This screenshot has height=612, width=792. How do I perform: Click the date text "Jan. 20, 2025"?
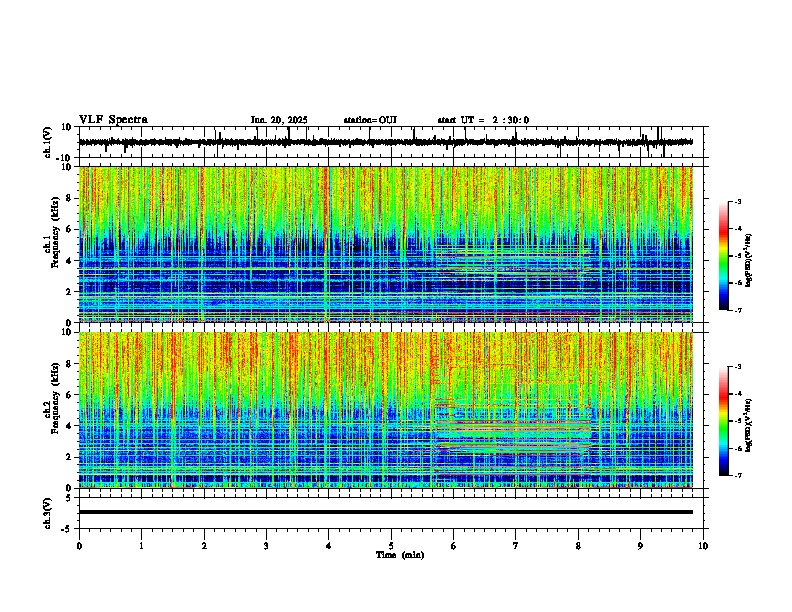point(279,120)
